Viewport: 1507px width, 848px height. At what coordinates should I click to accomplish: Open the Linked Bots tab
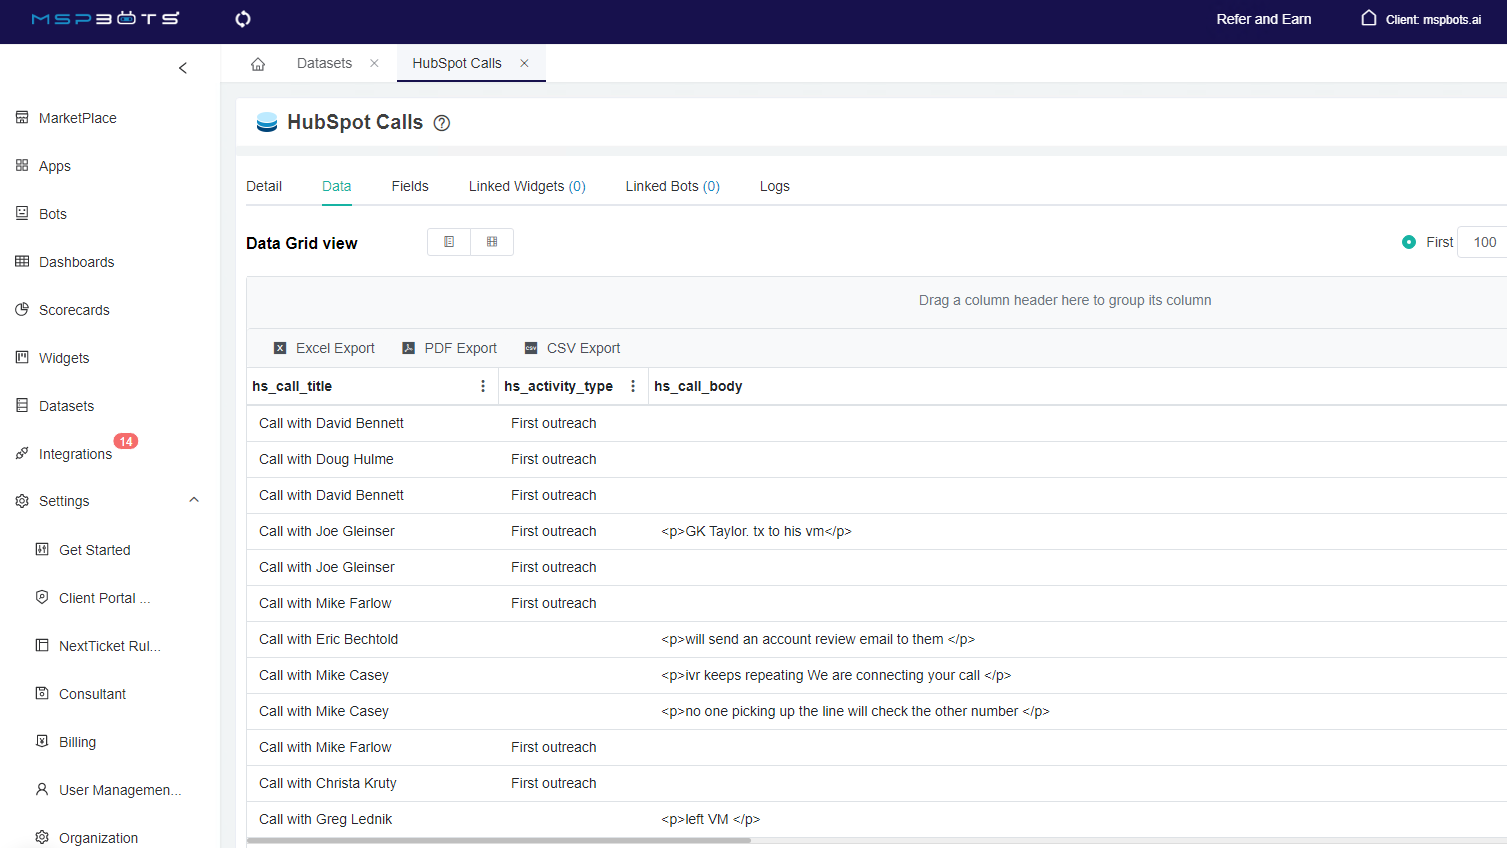tap(673, 186)
